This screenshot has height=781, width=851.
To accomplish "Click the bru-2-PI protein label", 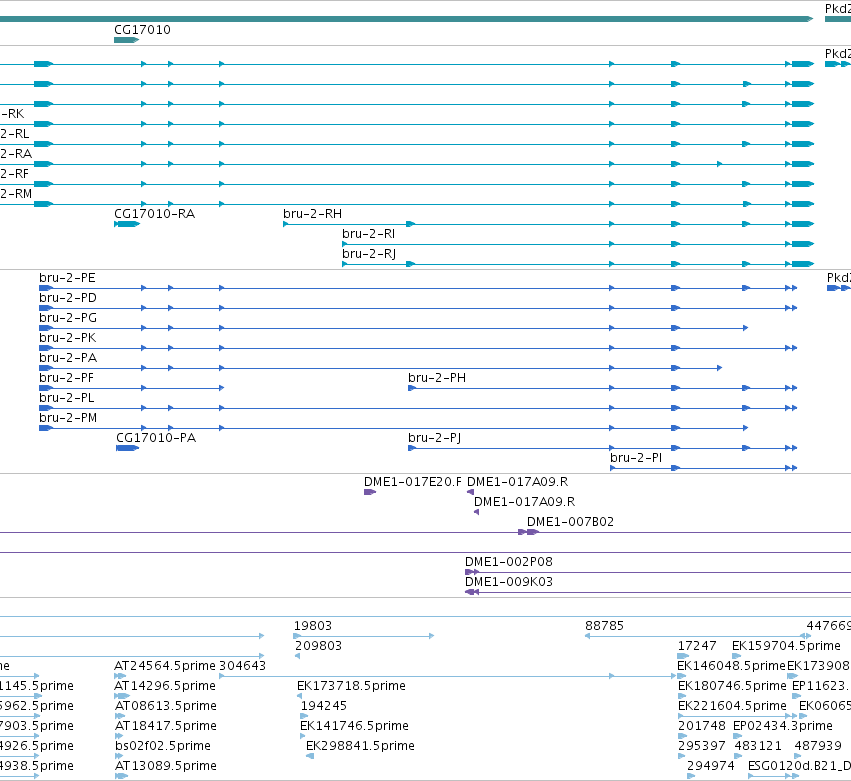I will (636, 458).
